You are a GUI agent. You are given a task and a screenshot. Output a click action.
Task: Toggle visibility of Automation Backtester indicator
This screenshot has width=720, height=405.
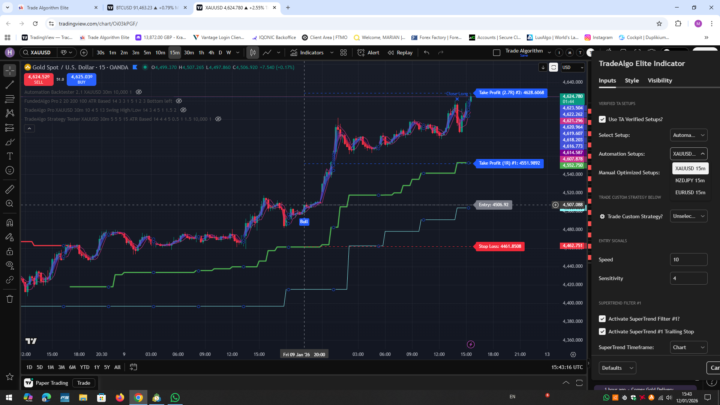pos(139,92)
